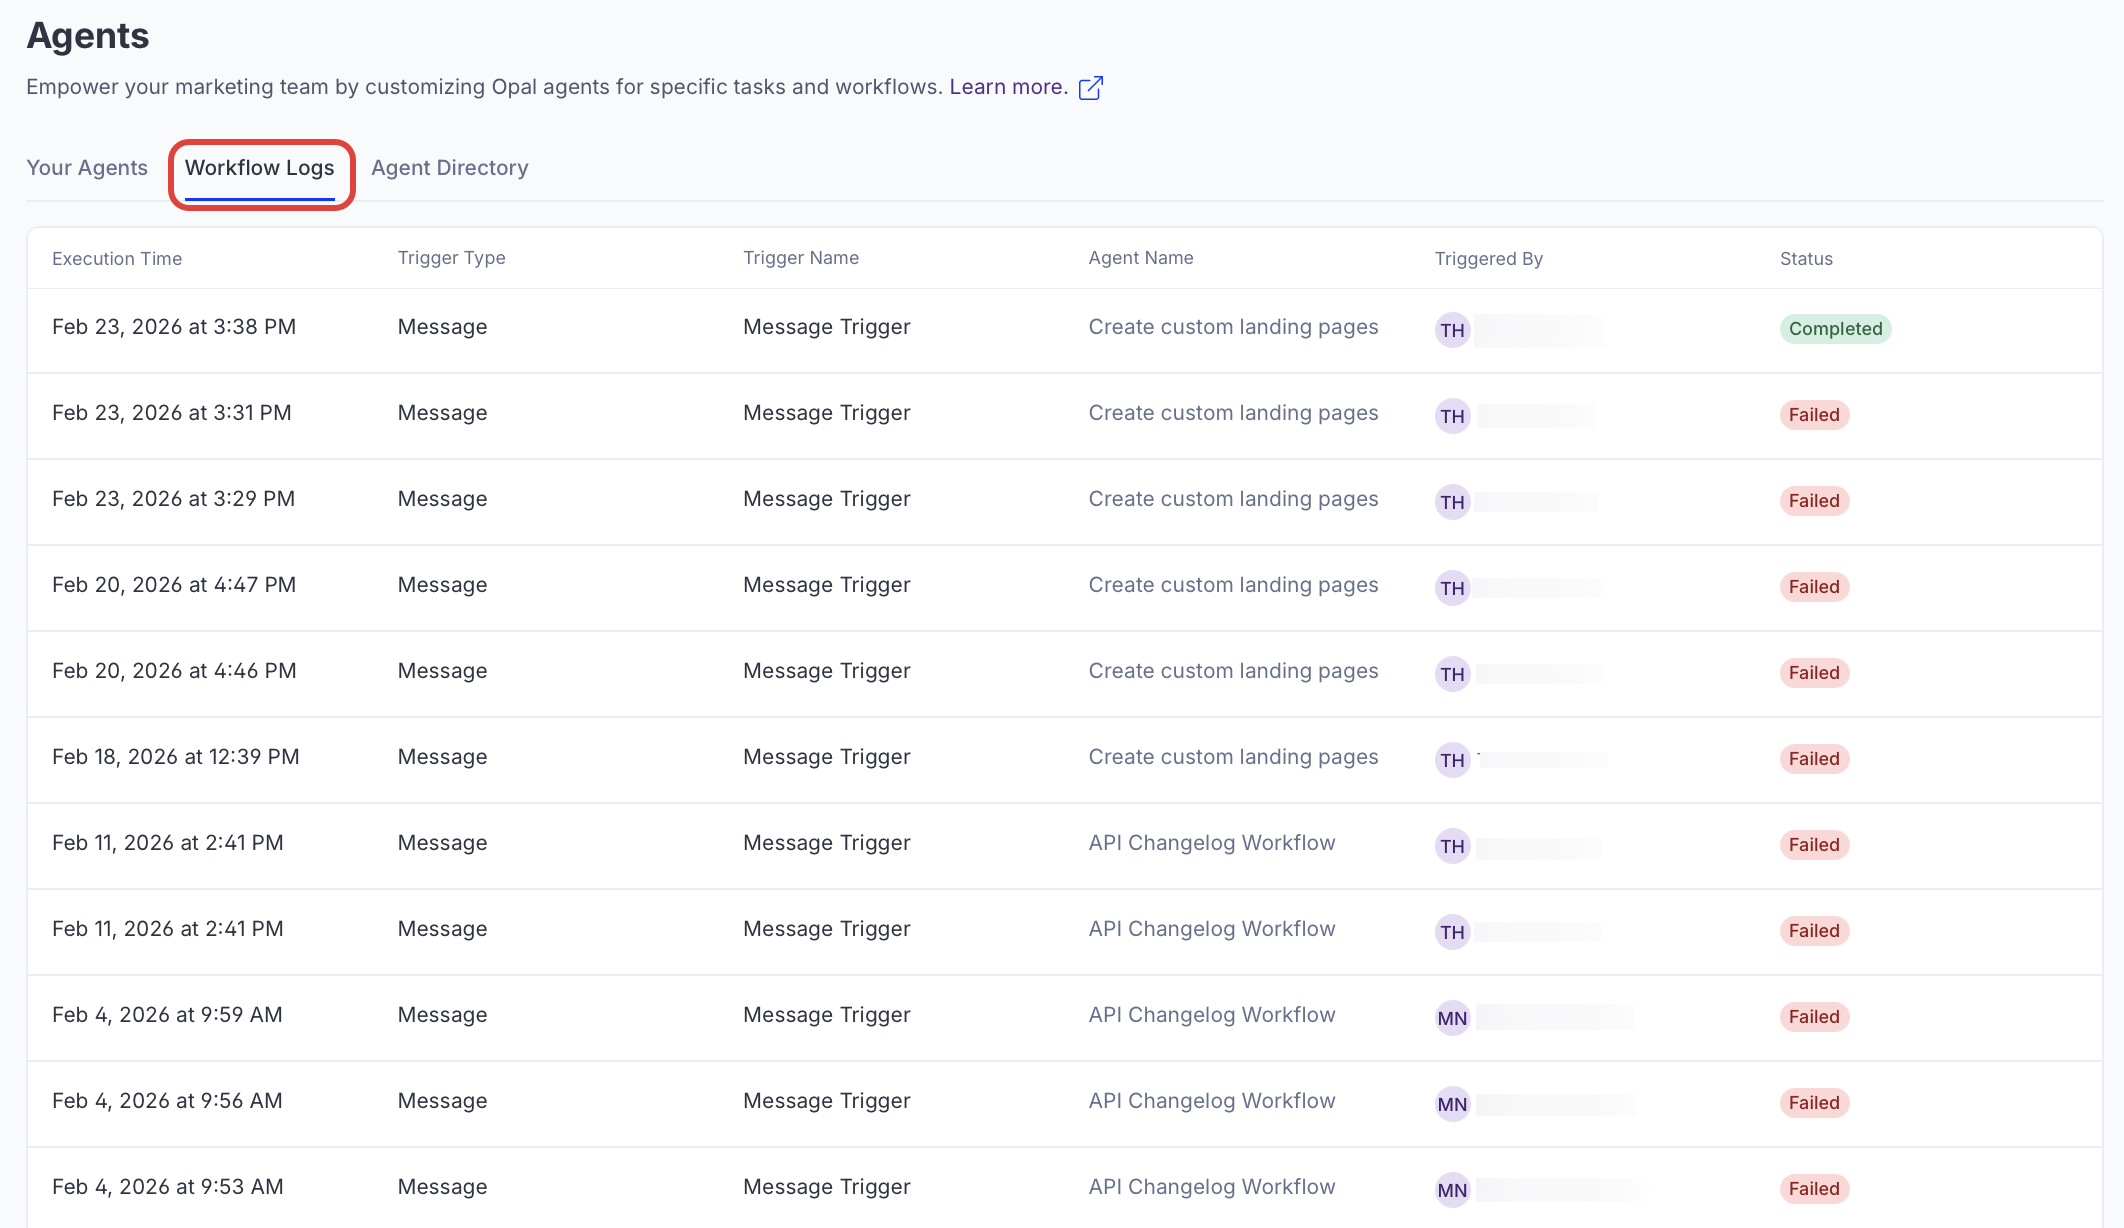The image size is (2124, 1228).
Task: Click the Trigger Type column header
Action: 451,258
